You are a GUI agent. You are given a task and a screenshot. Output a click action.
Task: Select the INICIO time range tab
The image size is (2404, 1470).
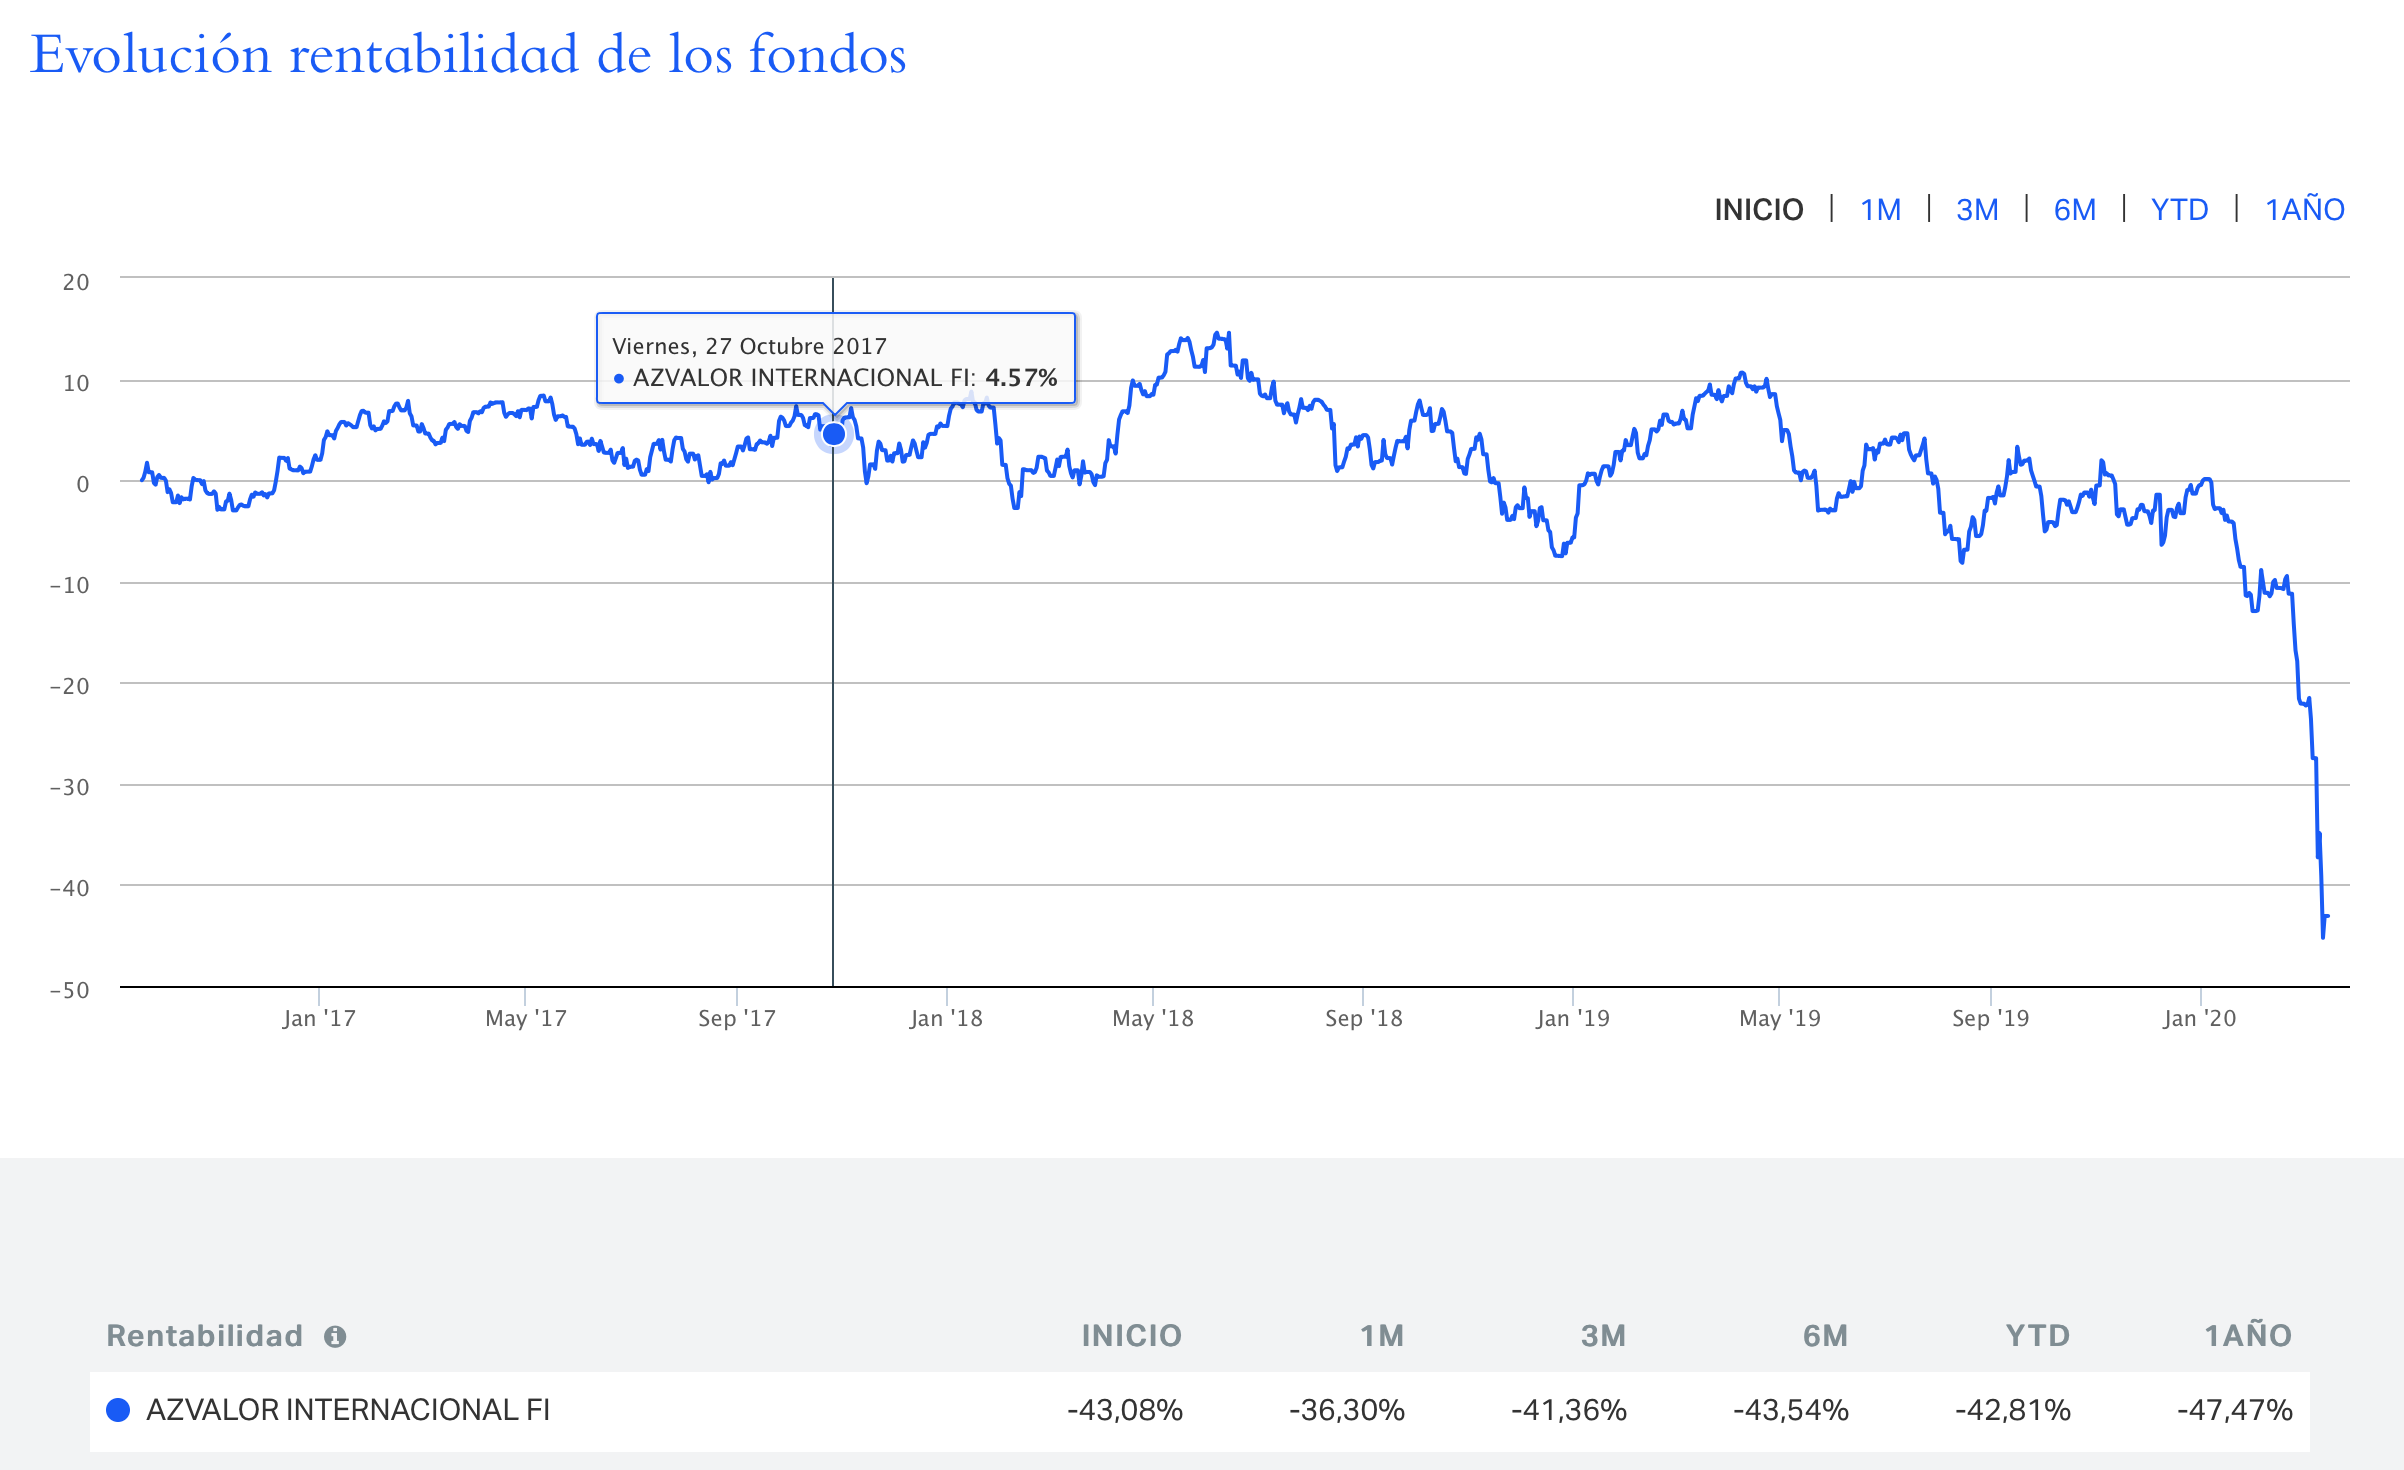pos(1758,210)
